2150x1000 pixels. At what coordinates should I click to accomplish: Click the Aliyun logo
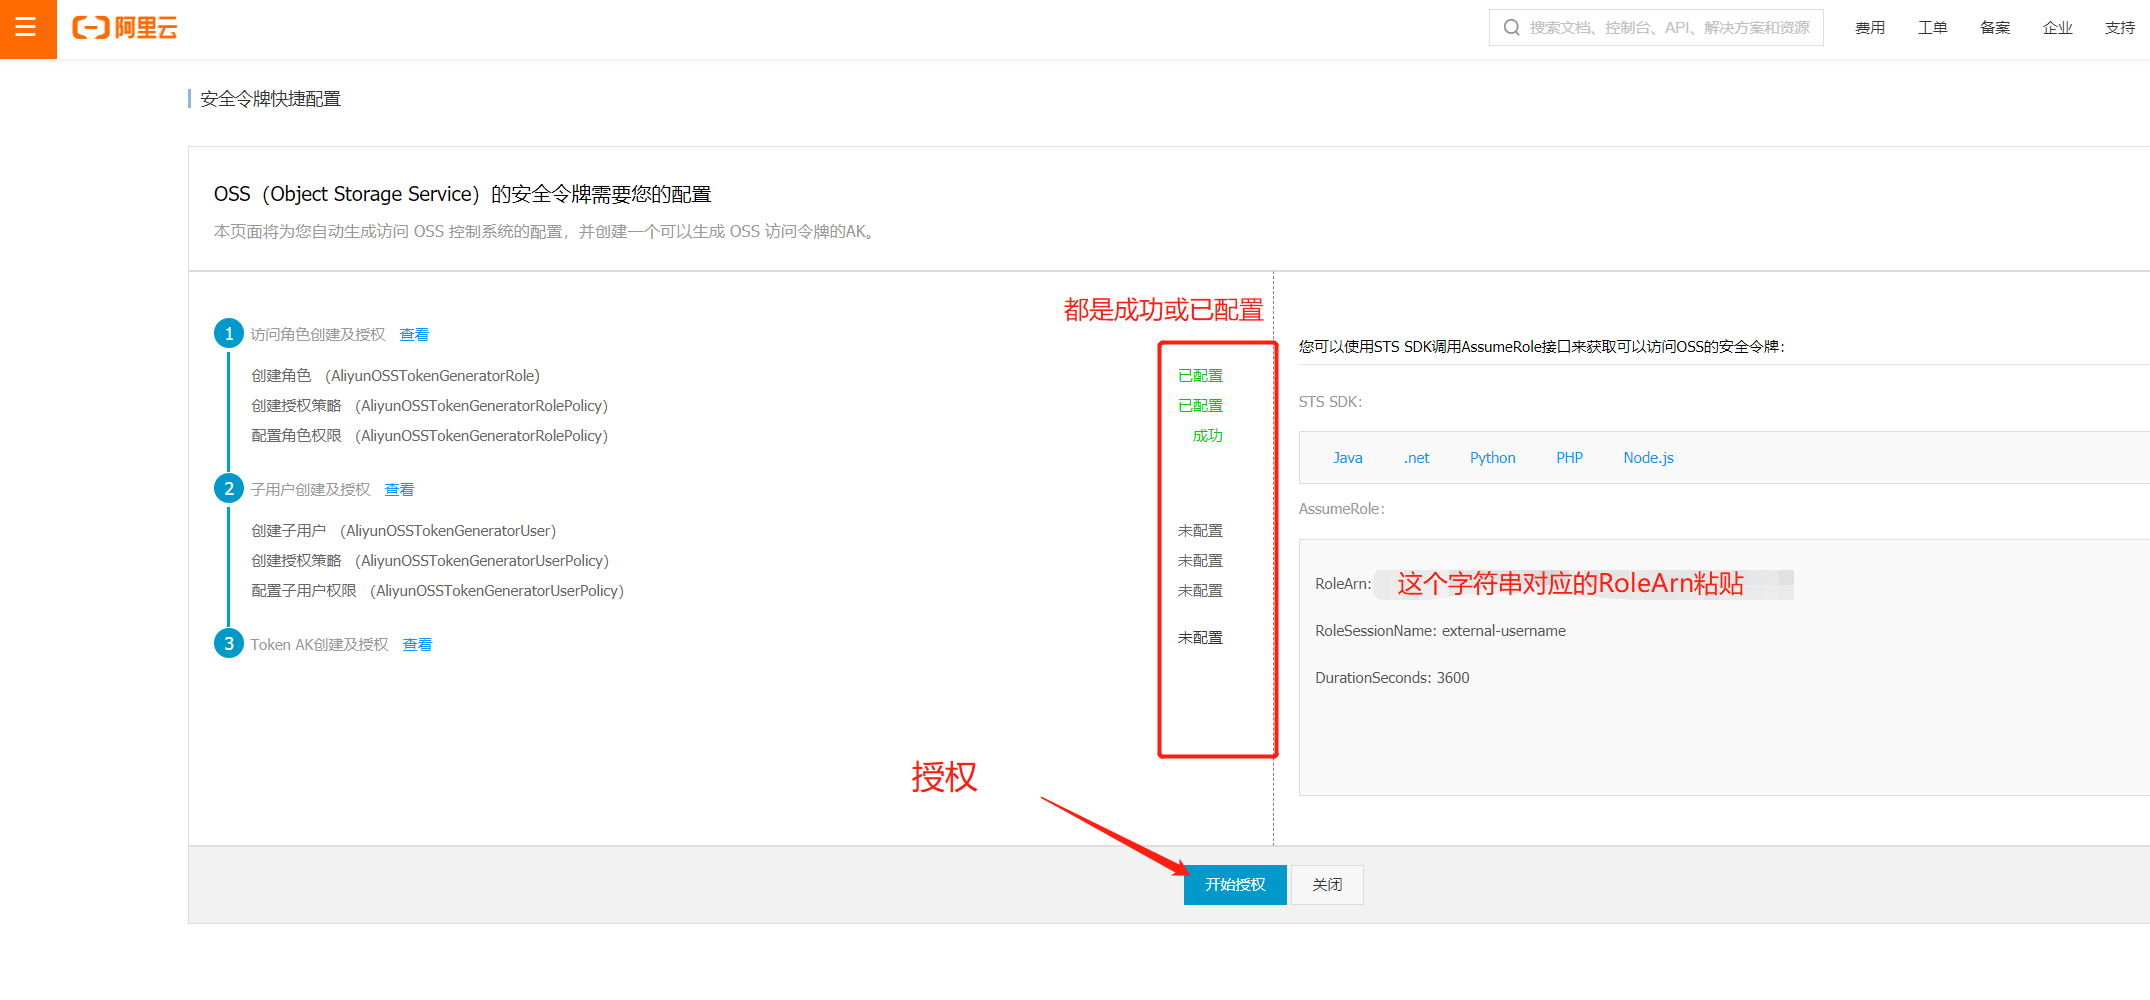click(x=125, y=28)
